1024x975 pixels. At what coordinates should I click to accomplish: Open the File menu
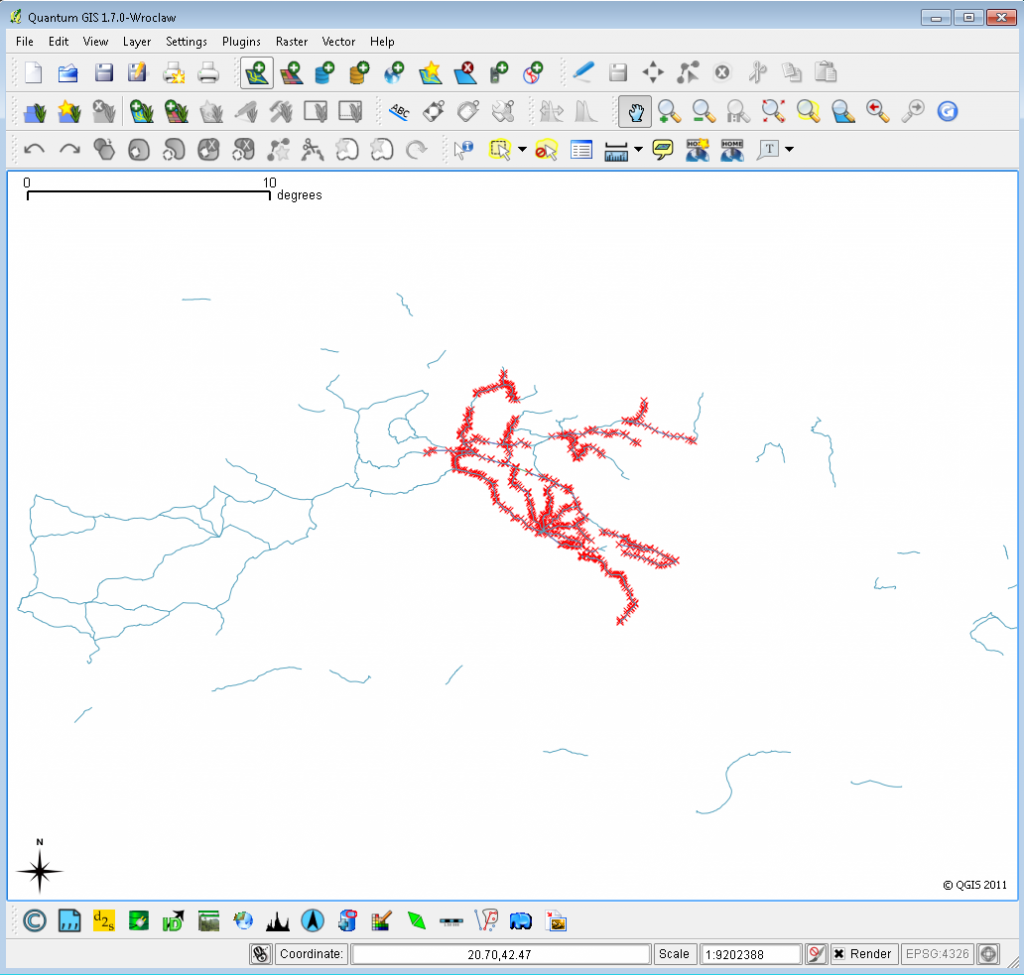(x=24, y=42)
